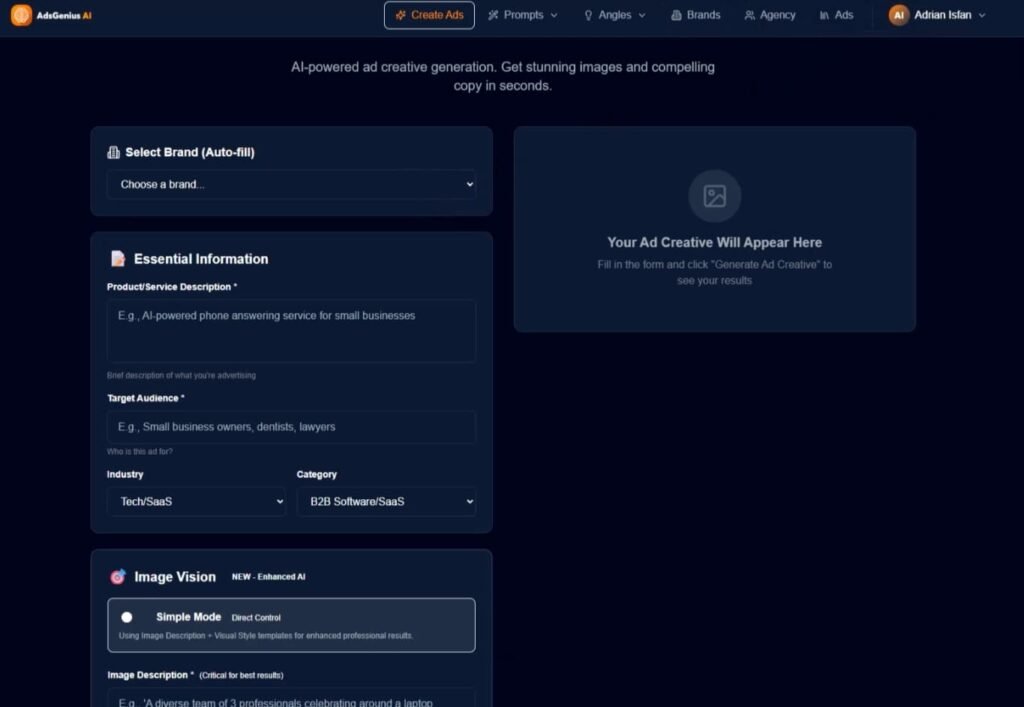Click the building icon next to Brands
The image size is (1024, 707).
pos(676,15)
